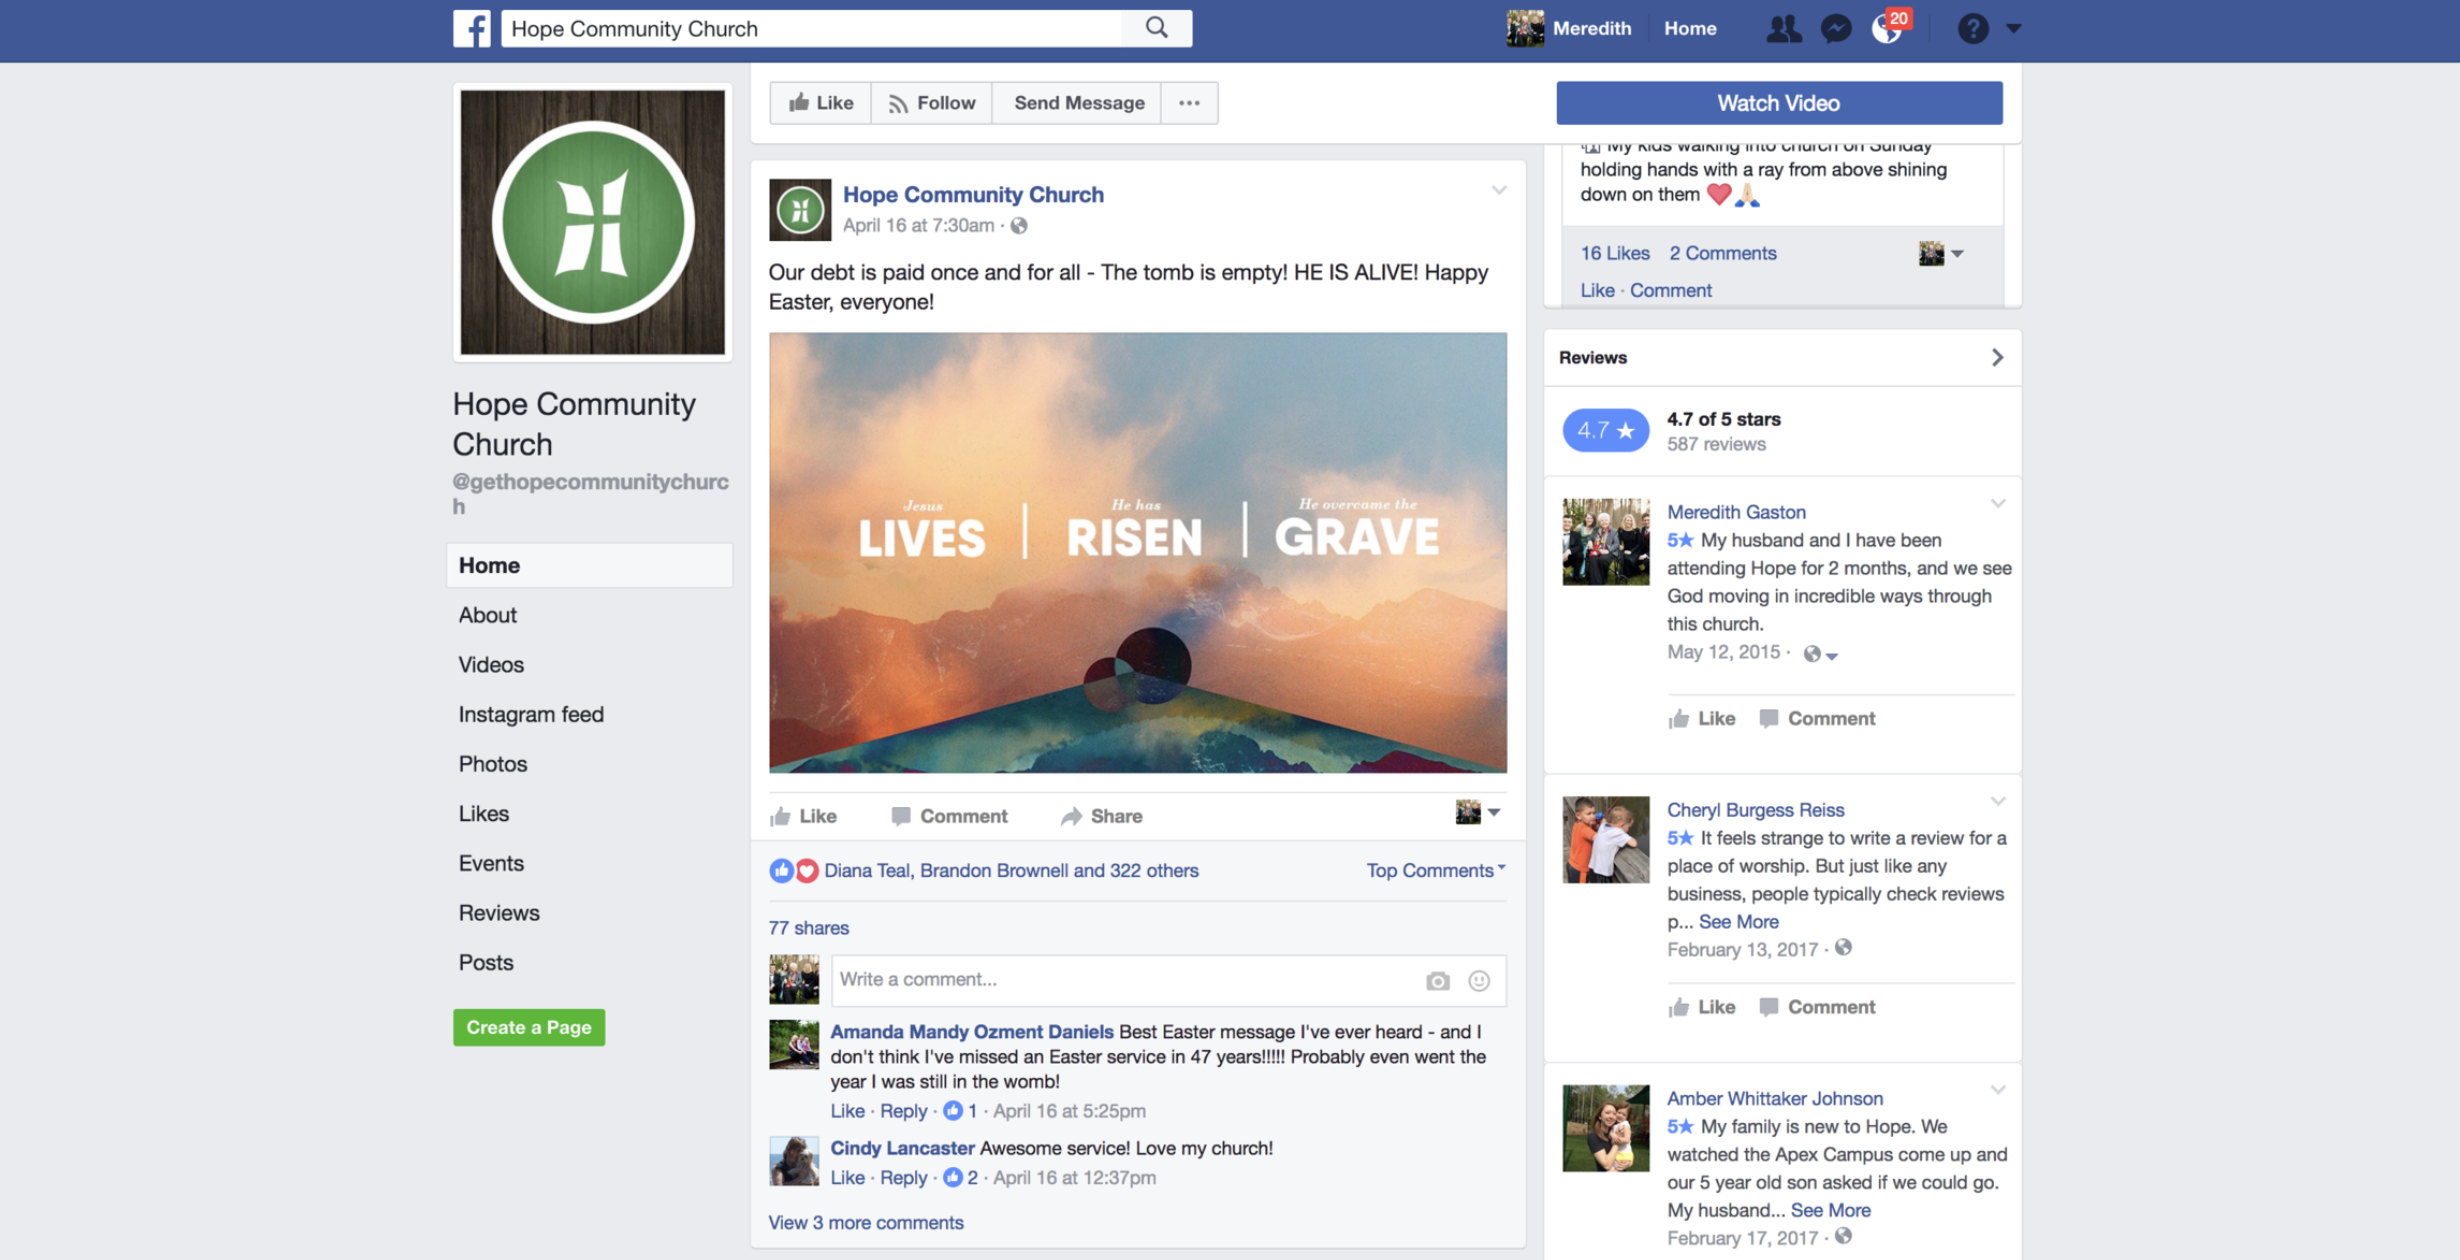
Task: Click the Facebook logo icon
Action: [471, 28]
